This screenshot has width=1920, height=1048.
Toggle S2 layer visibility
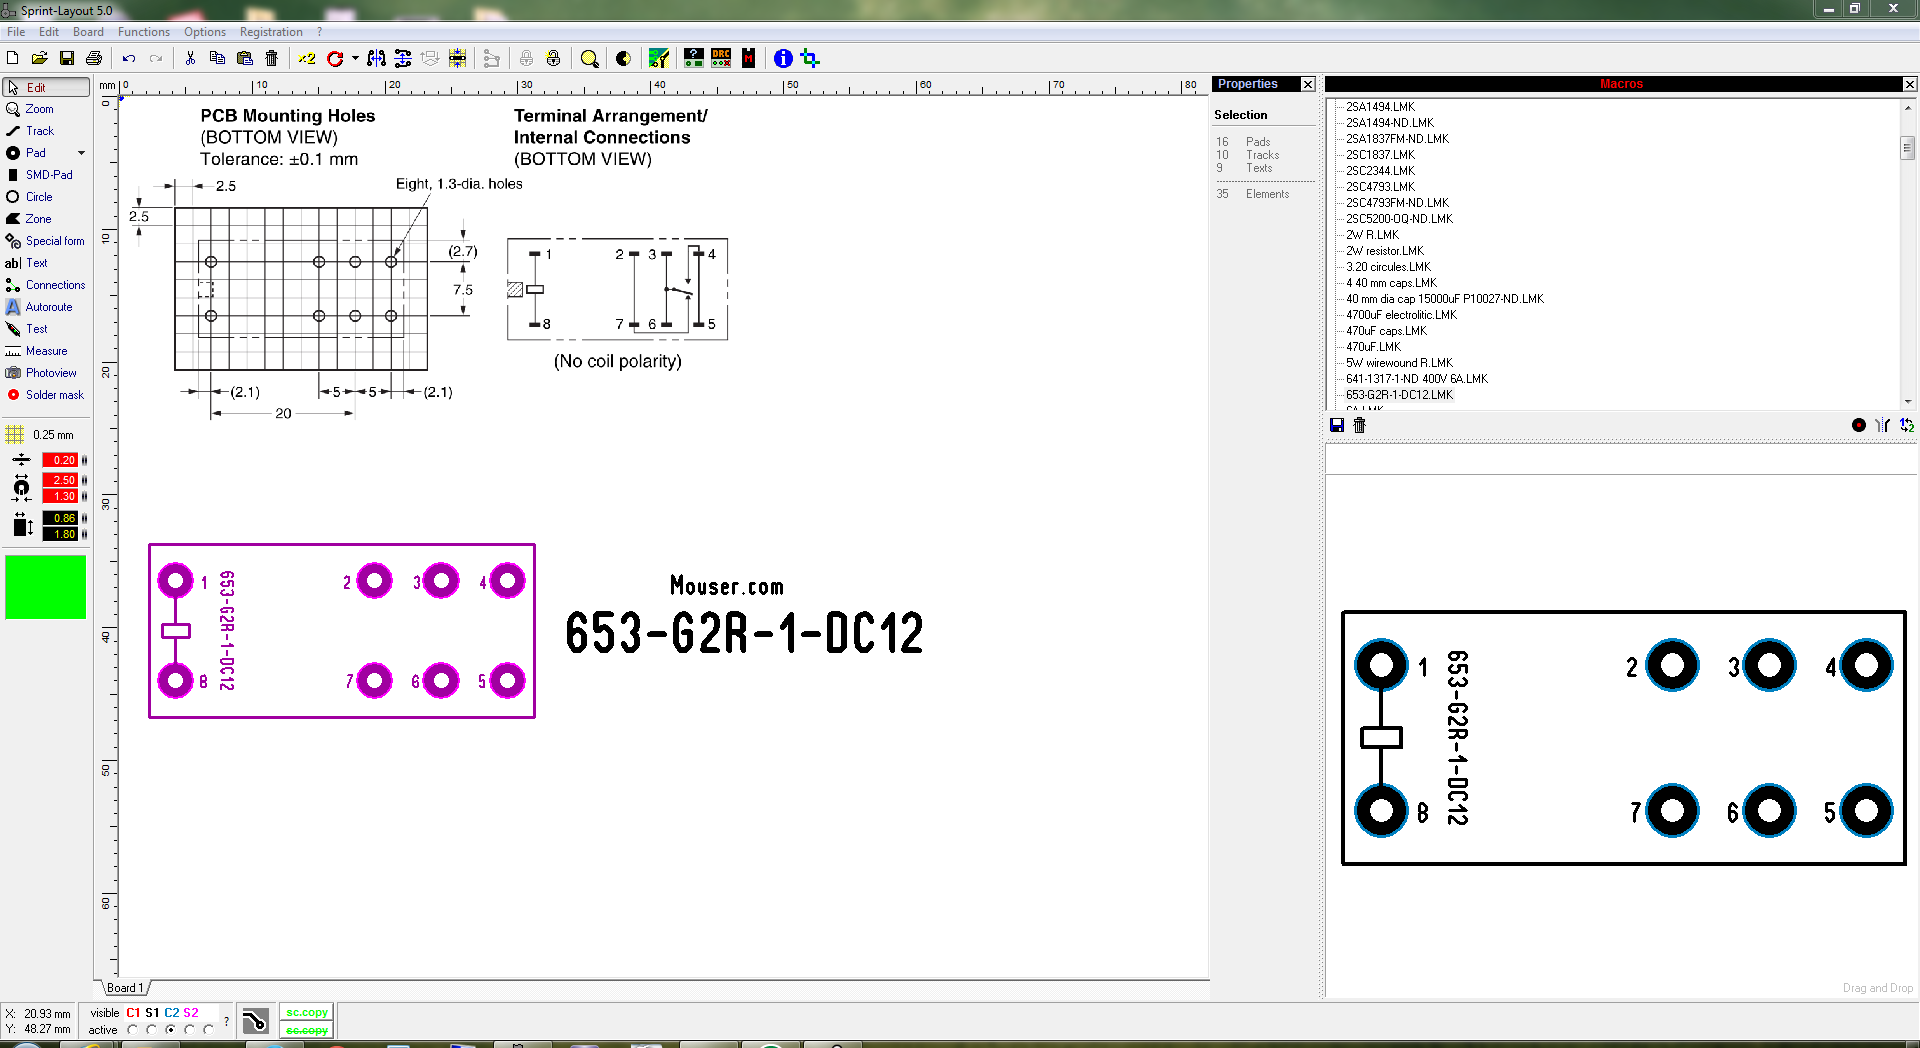coord(191,1013)
